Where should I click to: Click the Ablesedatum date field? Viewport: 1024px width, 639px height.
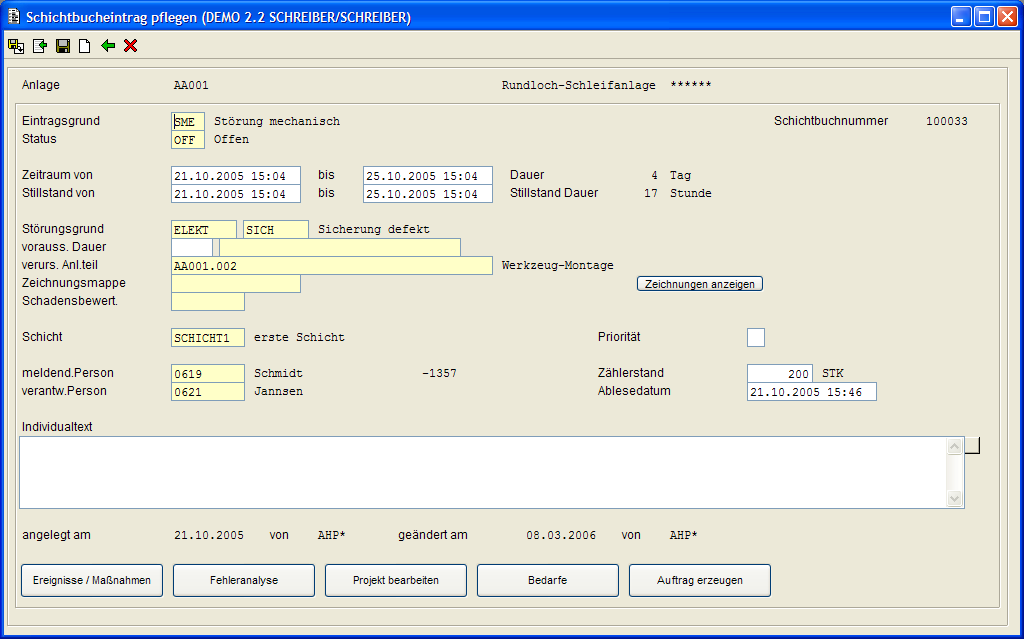pos(812,392)
